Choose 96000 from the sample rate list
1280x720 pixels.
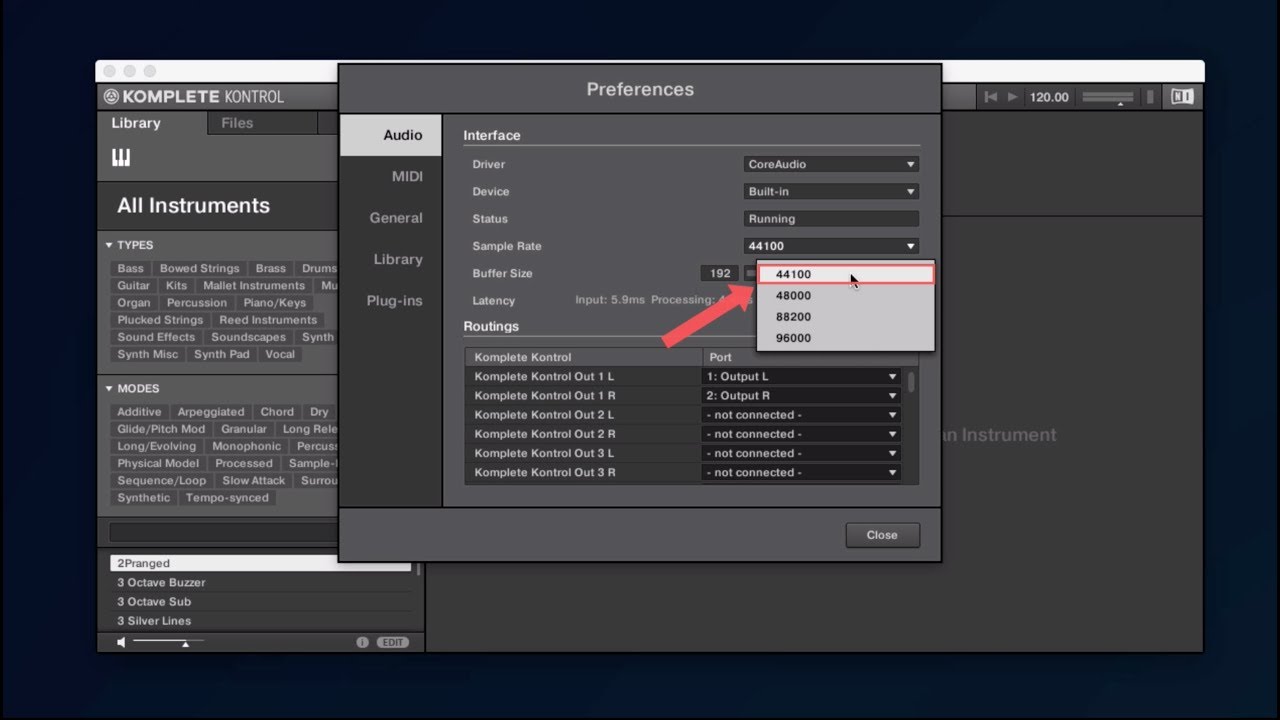(x=846, y=338)
